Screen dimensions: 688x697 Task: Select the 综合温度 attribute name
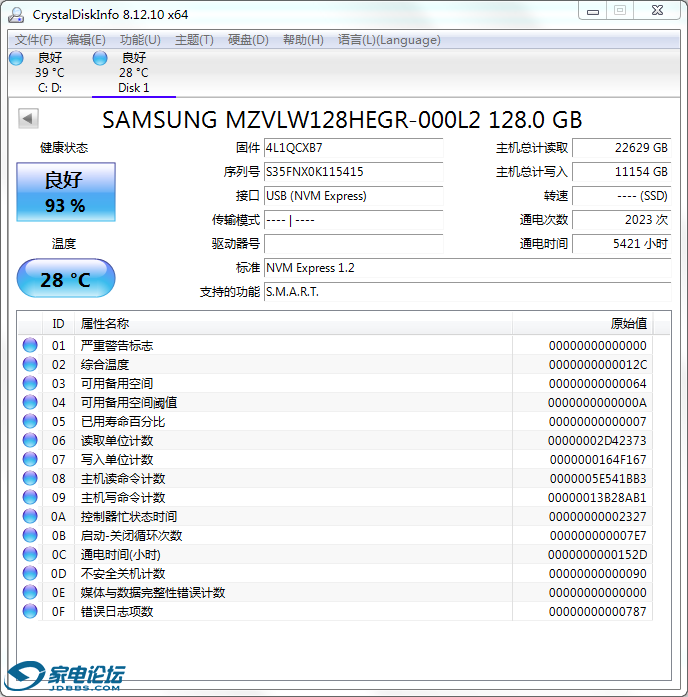pos(105,365)
